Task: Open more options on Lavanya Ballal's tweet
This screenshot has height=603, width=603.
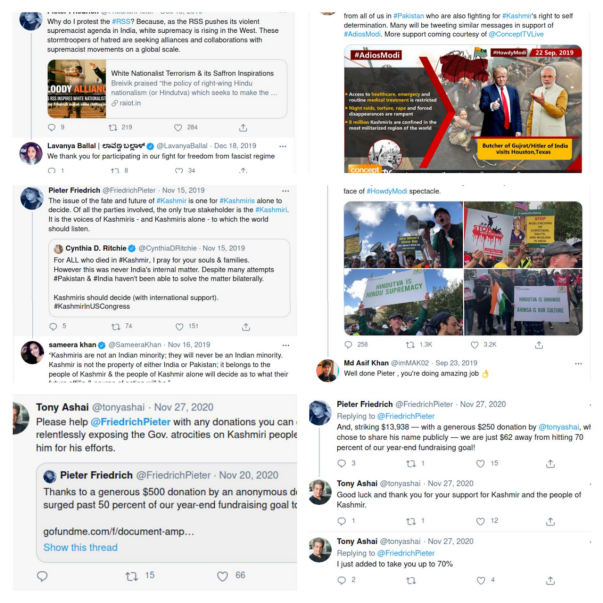Action: pos(283,147)
